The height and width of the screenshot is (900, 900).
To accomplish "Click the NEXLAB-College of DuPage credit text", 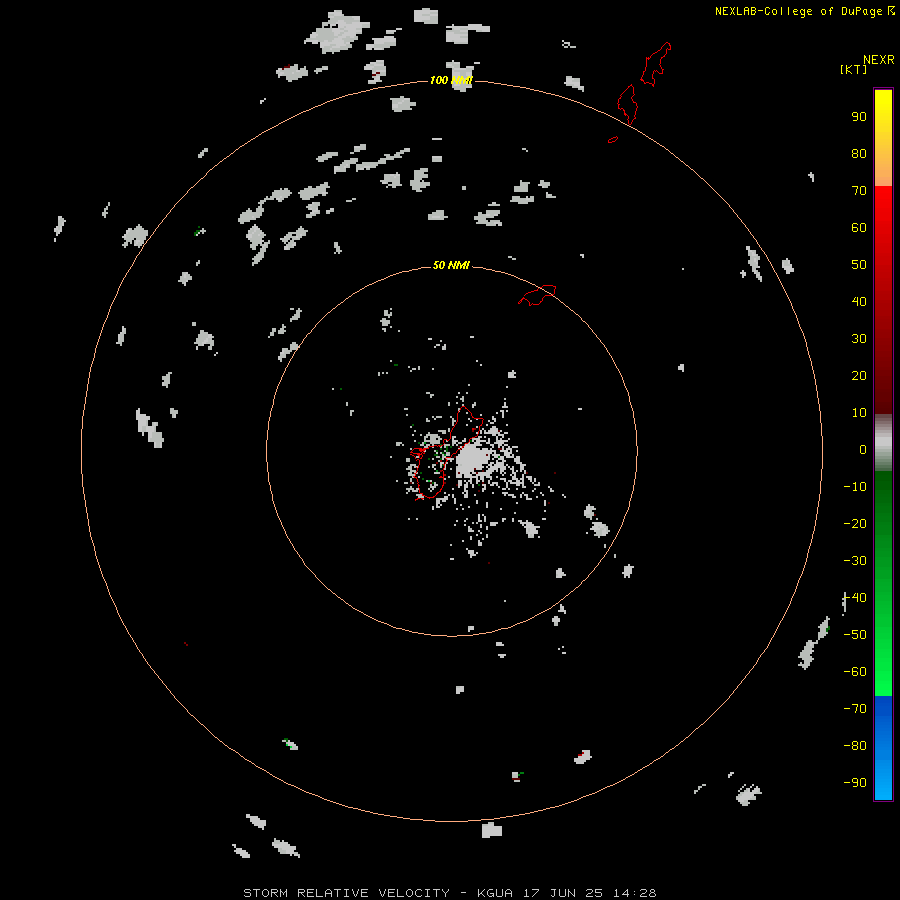I will pos(804,11).
